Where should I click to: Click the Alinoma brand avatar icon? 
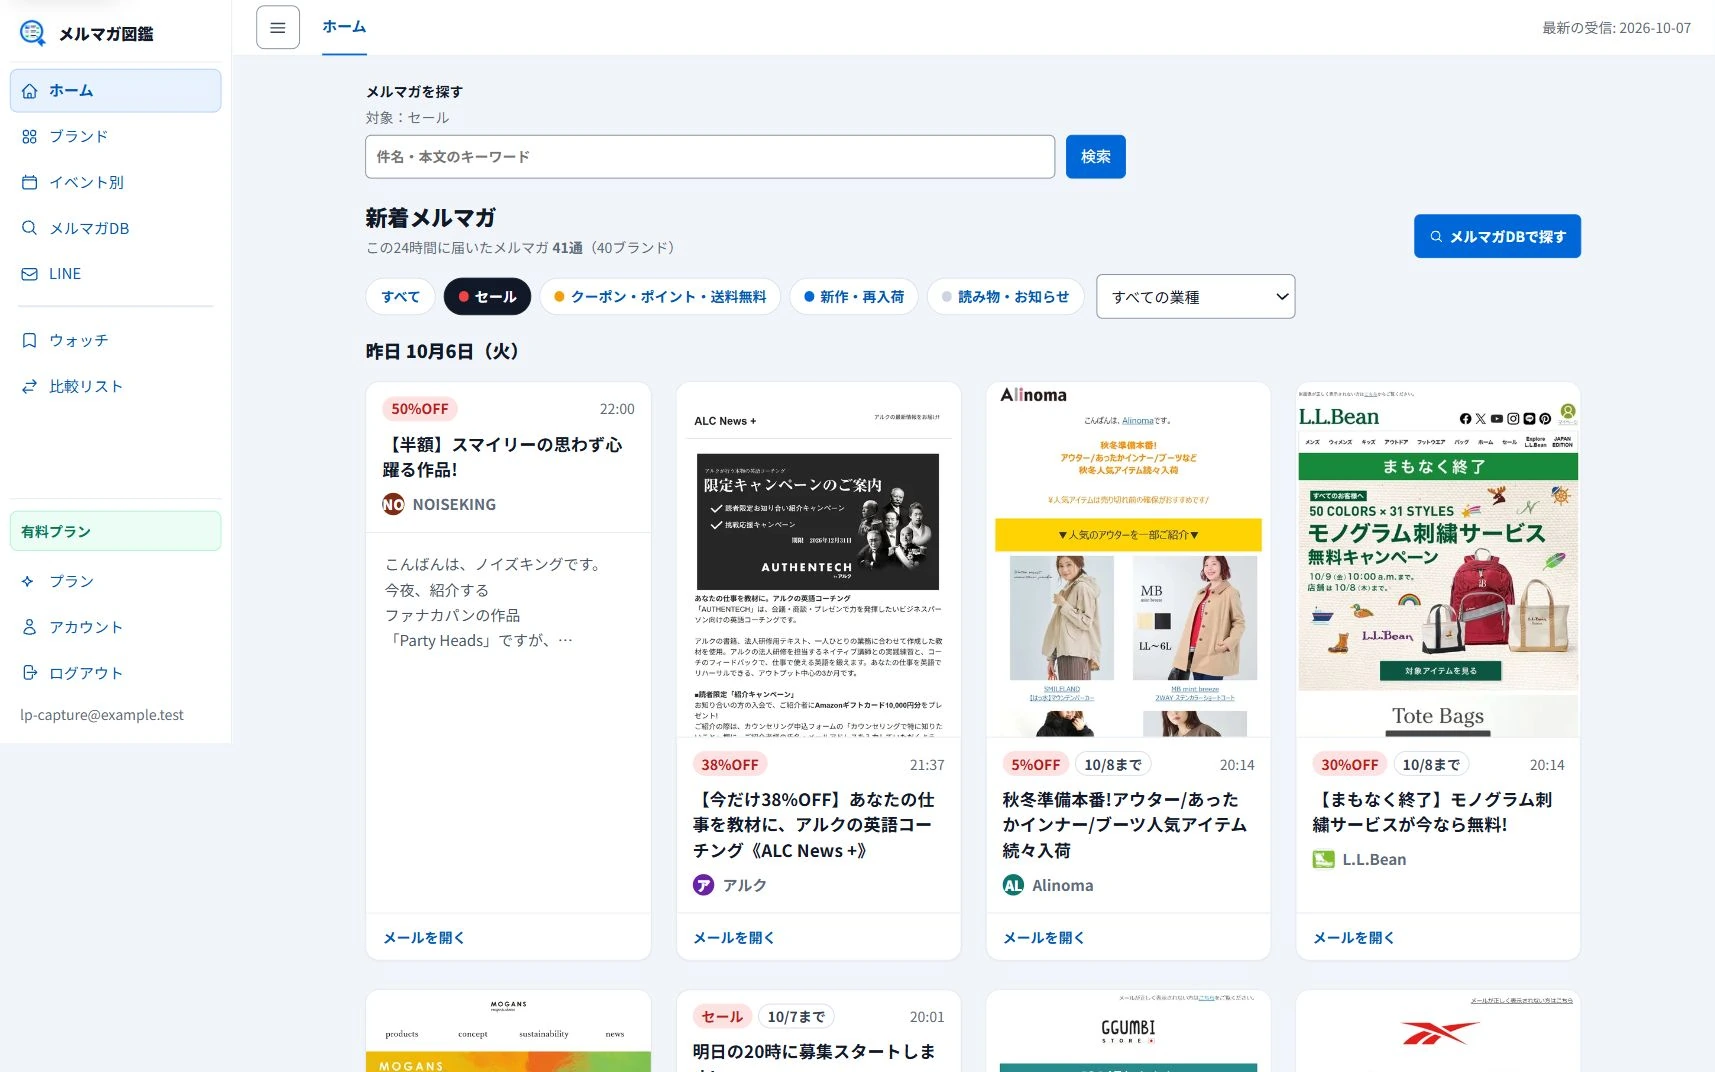pyautogui.click(x=1013, y=885)
